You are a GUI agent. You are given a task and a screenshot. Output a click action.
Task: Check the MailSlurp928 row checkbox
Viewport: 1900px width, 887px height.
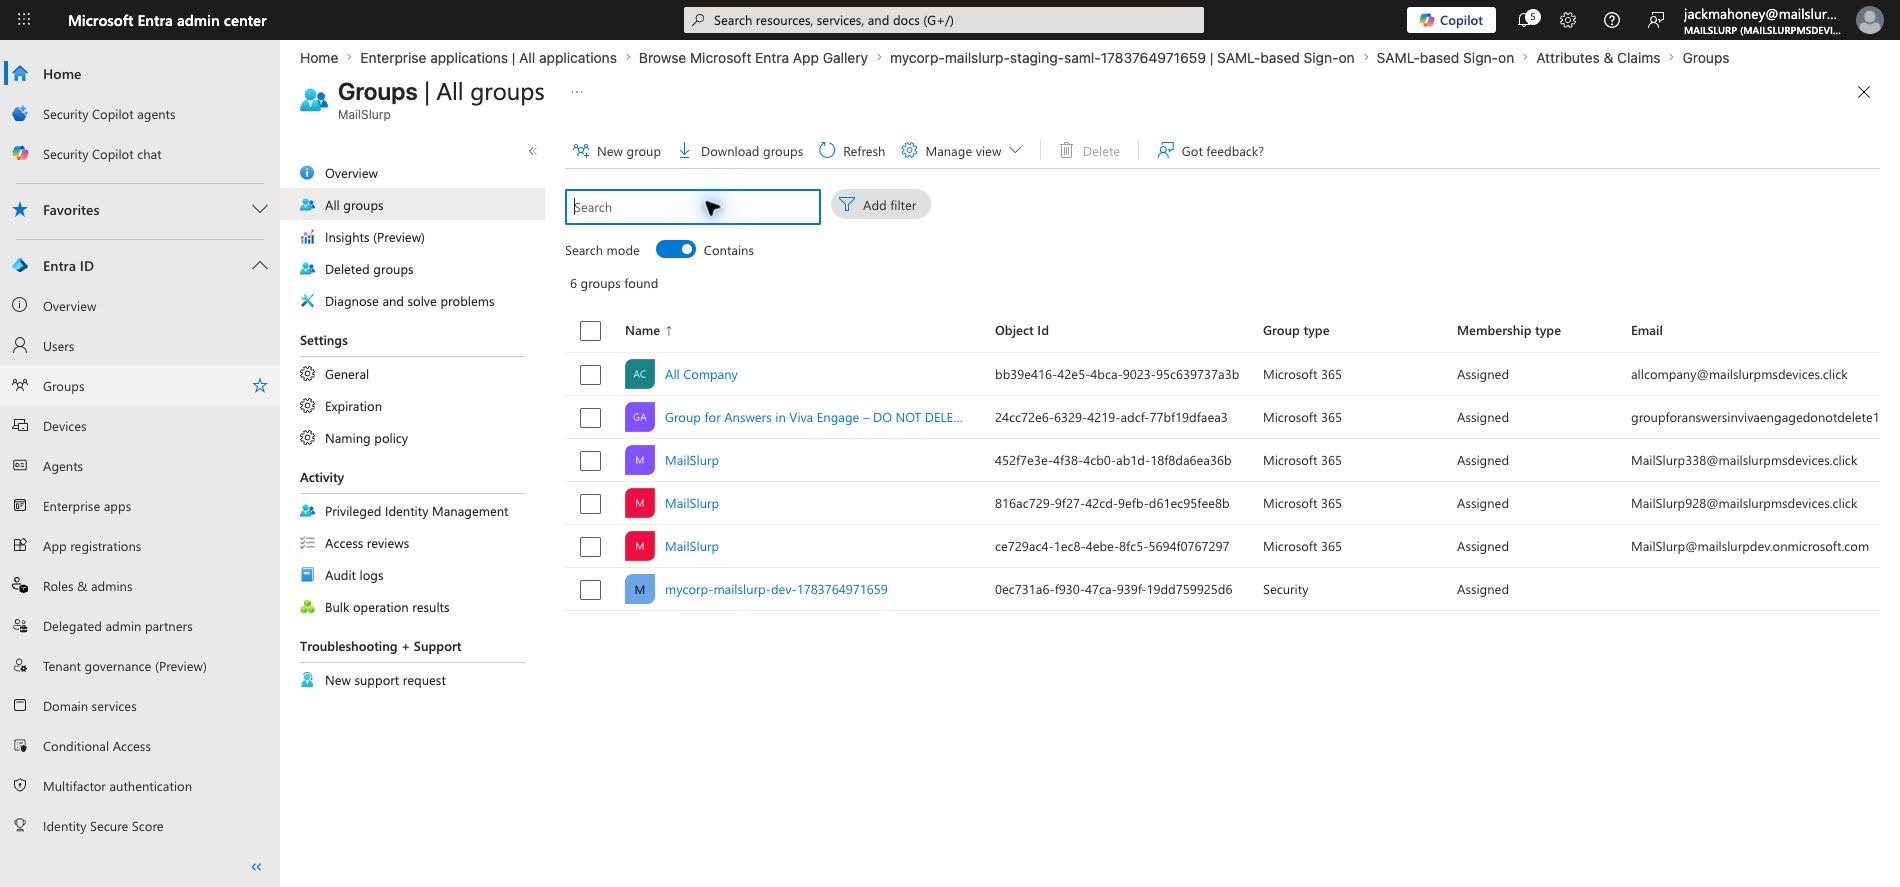pyautogui.click(x=590, y=504)
